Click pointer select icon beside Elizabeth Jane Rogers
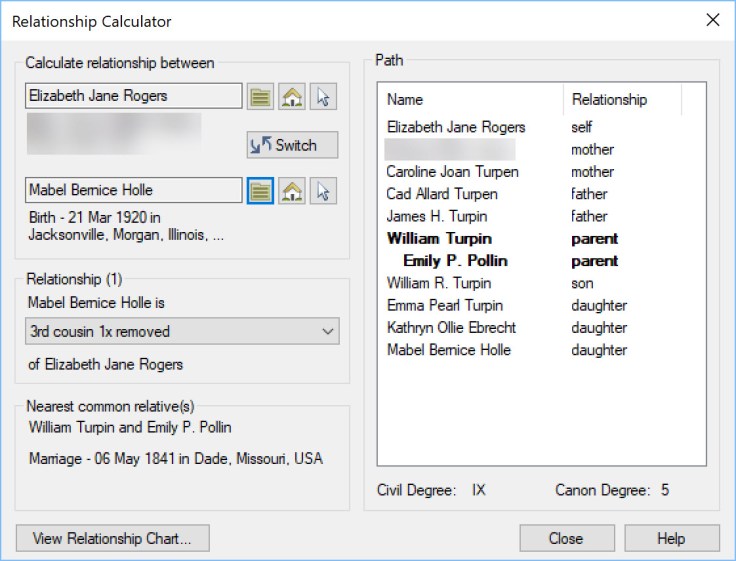The image size is (736, 561). pos(323,97)
